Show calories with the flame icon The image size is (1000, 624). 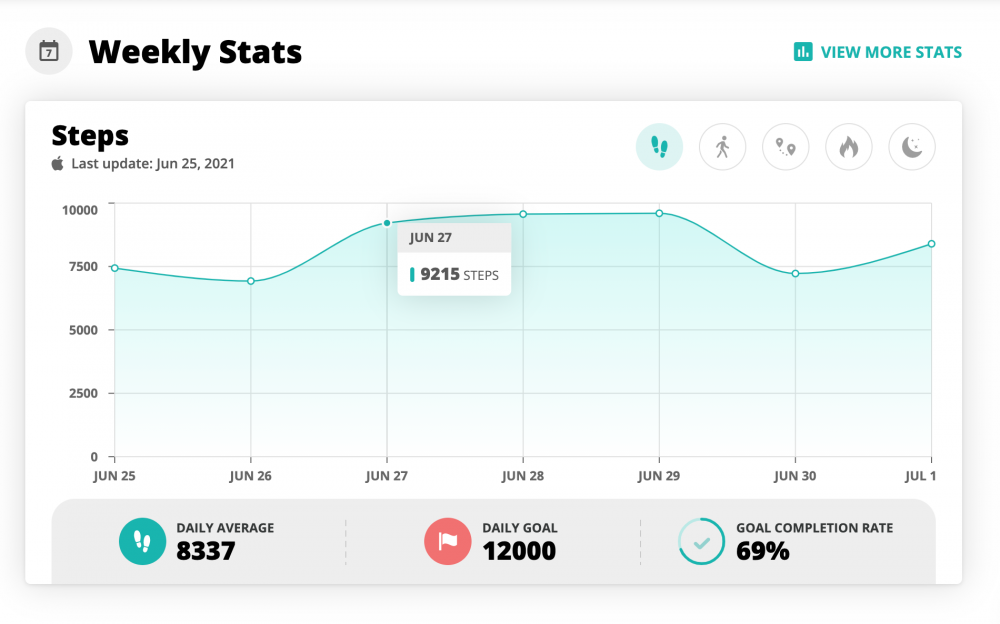pyautogui.click(x=848, y=148)
